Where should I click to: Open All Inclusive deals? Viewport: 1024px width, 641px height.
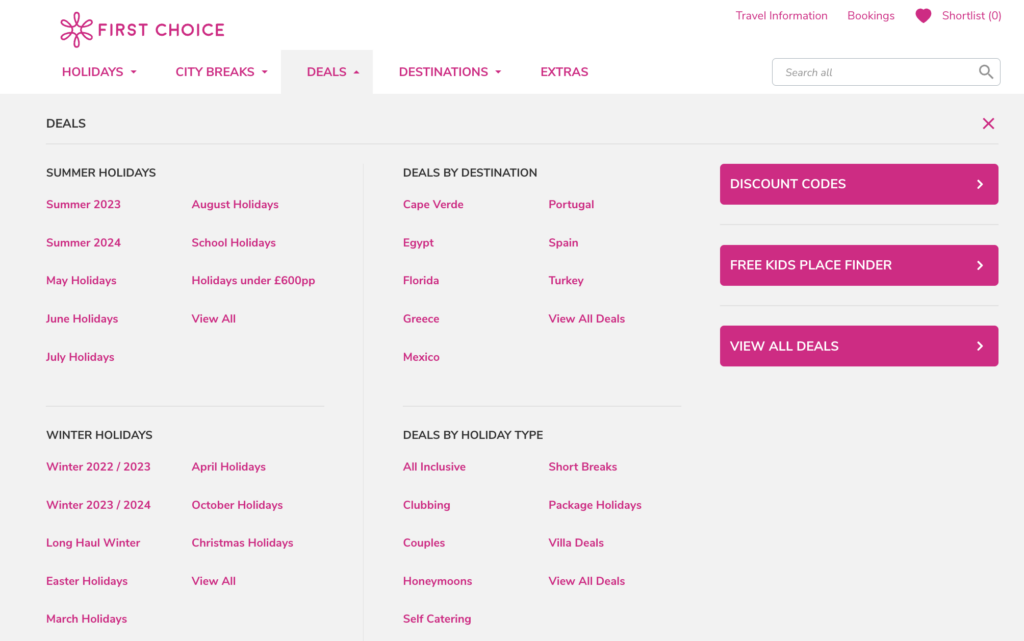[434, 467]
